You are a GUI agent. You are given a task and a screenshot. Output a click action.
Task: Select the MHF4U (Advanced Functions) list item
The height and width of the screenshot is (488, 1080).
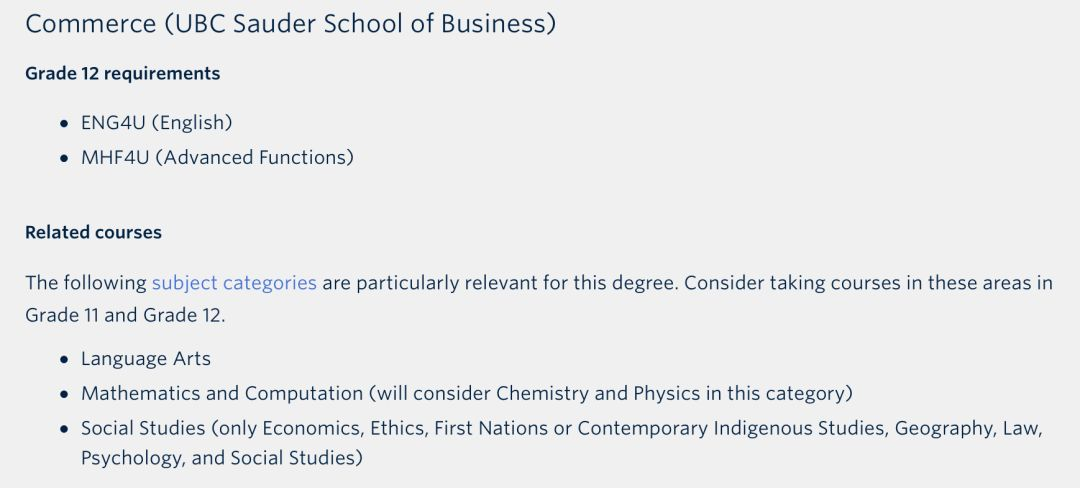(217, 157)
